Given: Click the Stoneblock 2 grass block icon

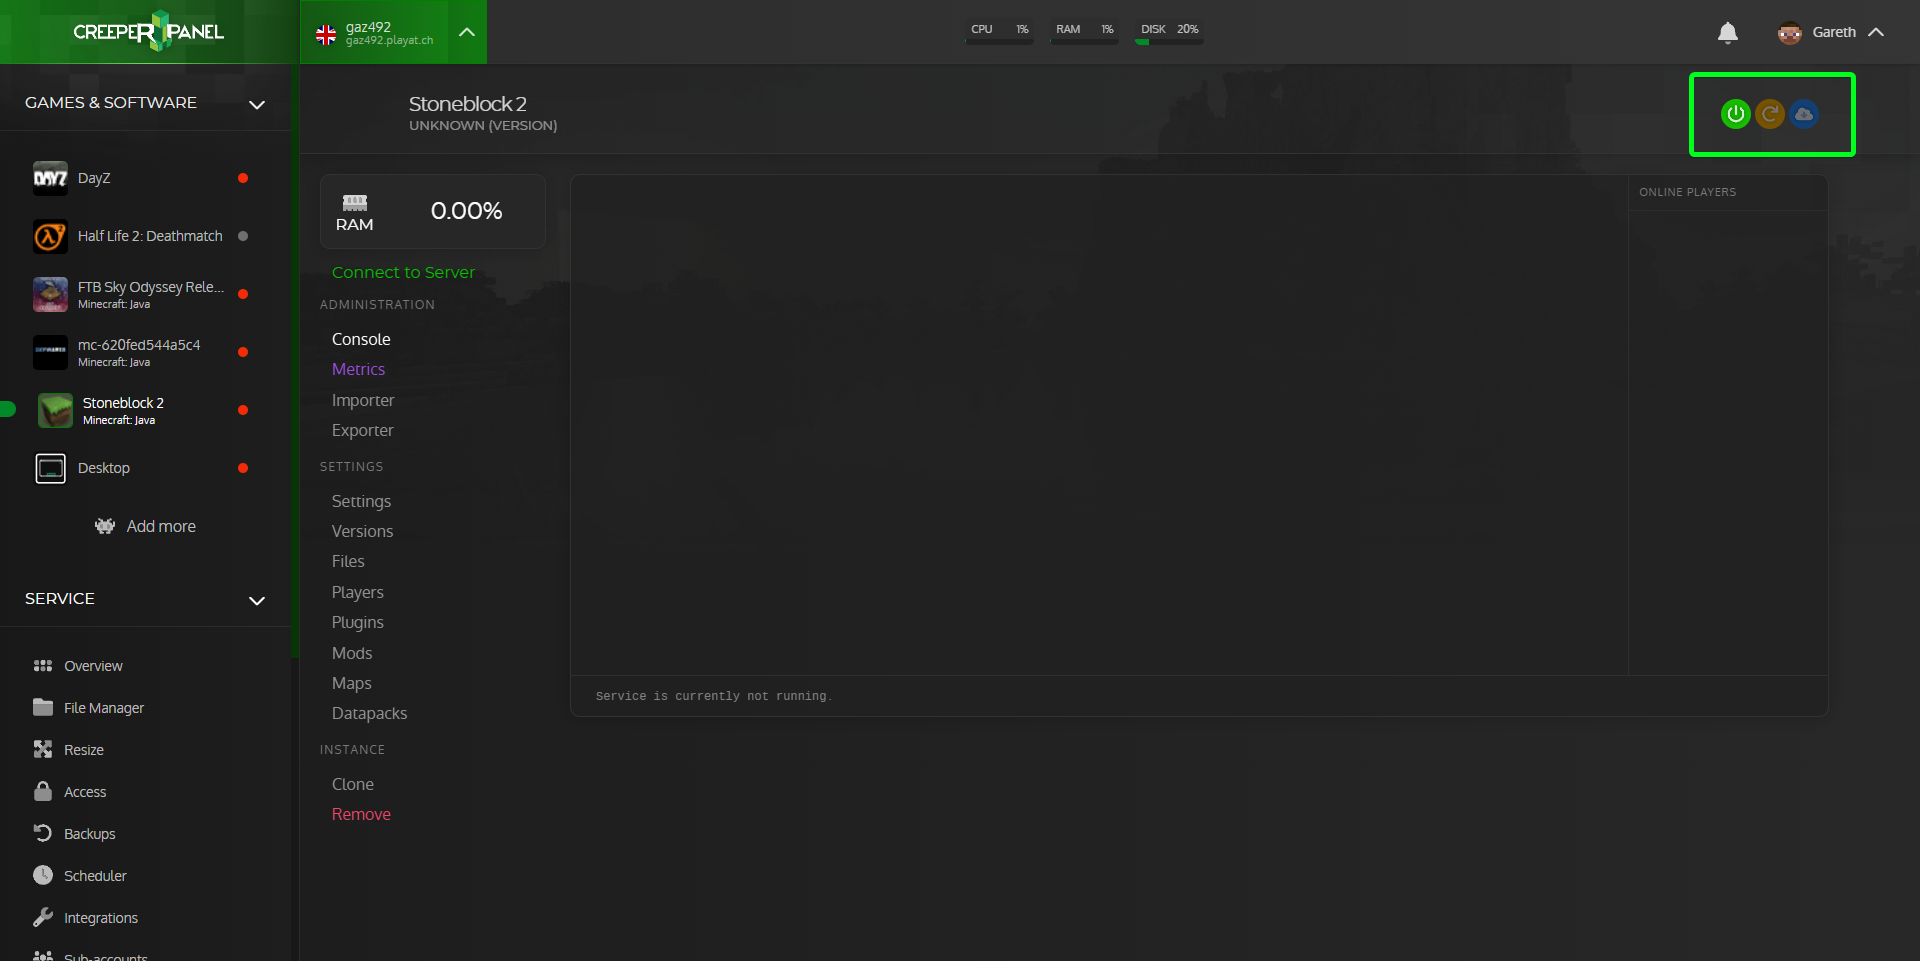Looking at the screenshot, I should pos(55,410).
